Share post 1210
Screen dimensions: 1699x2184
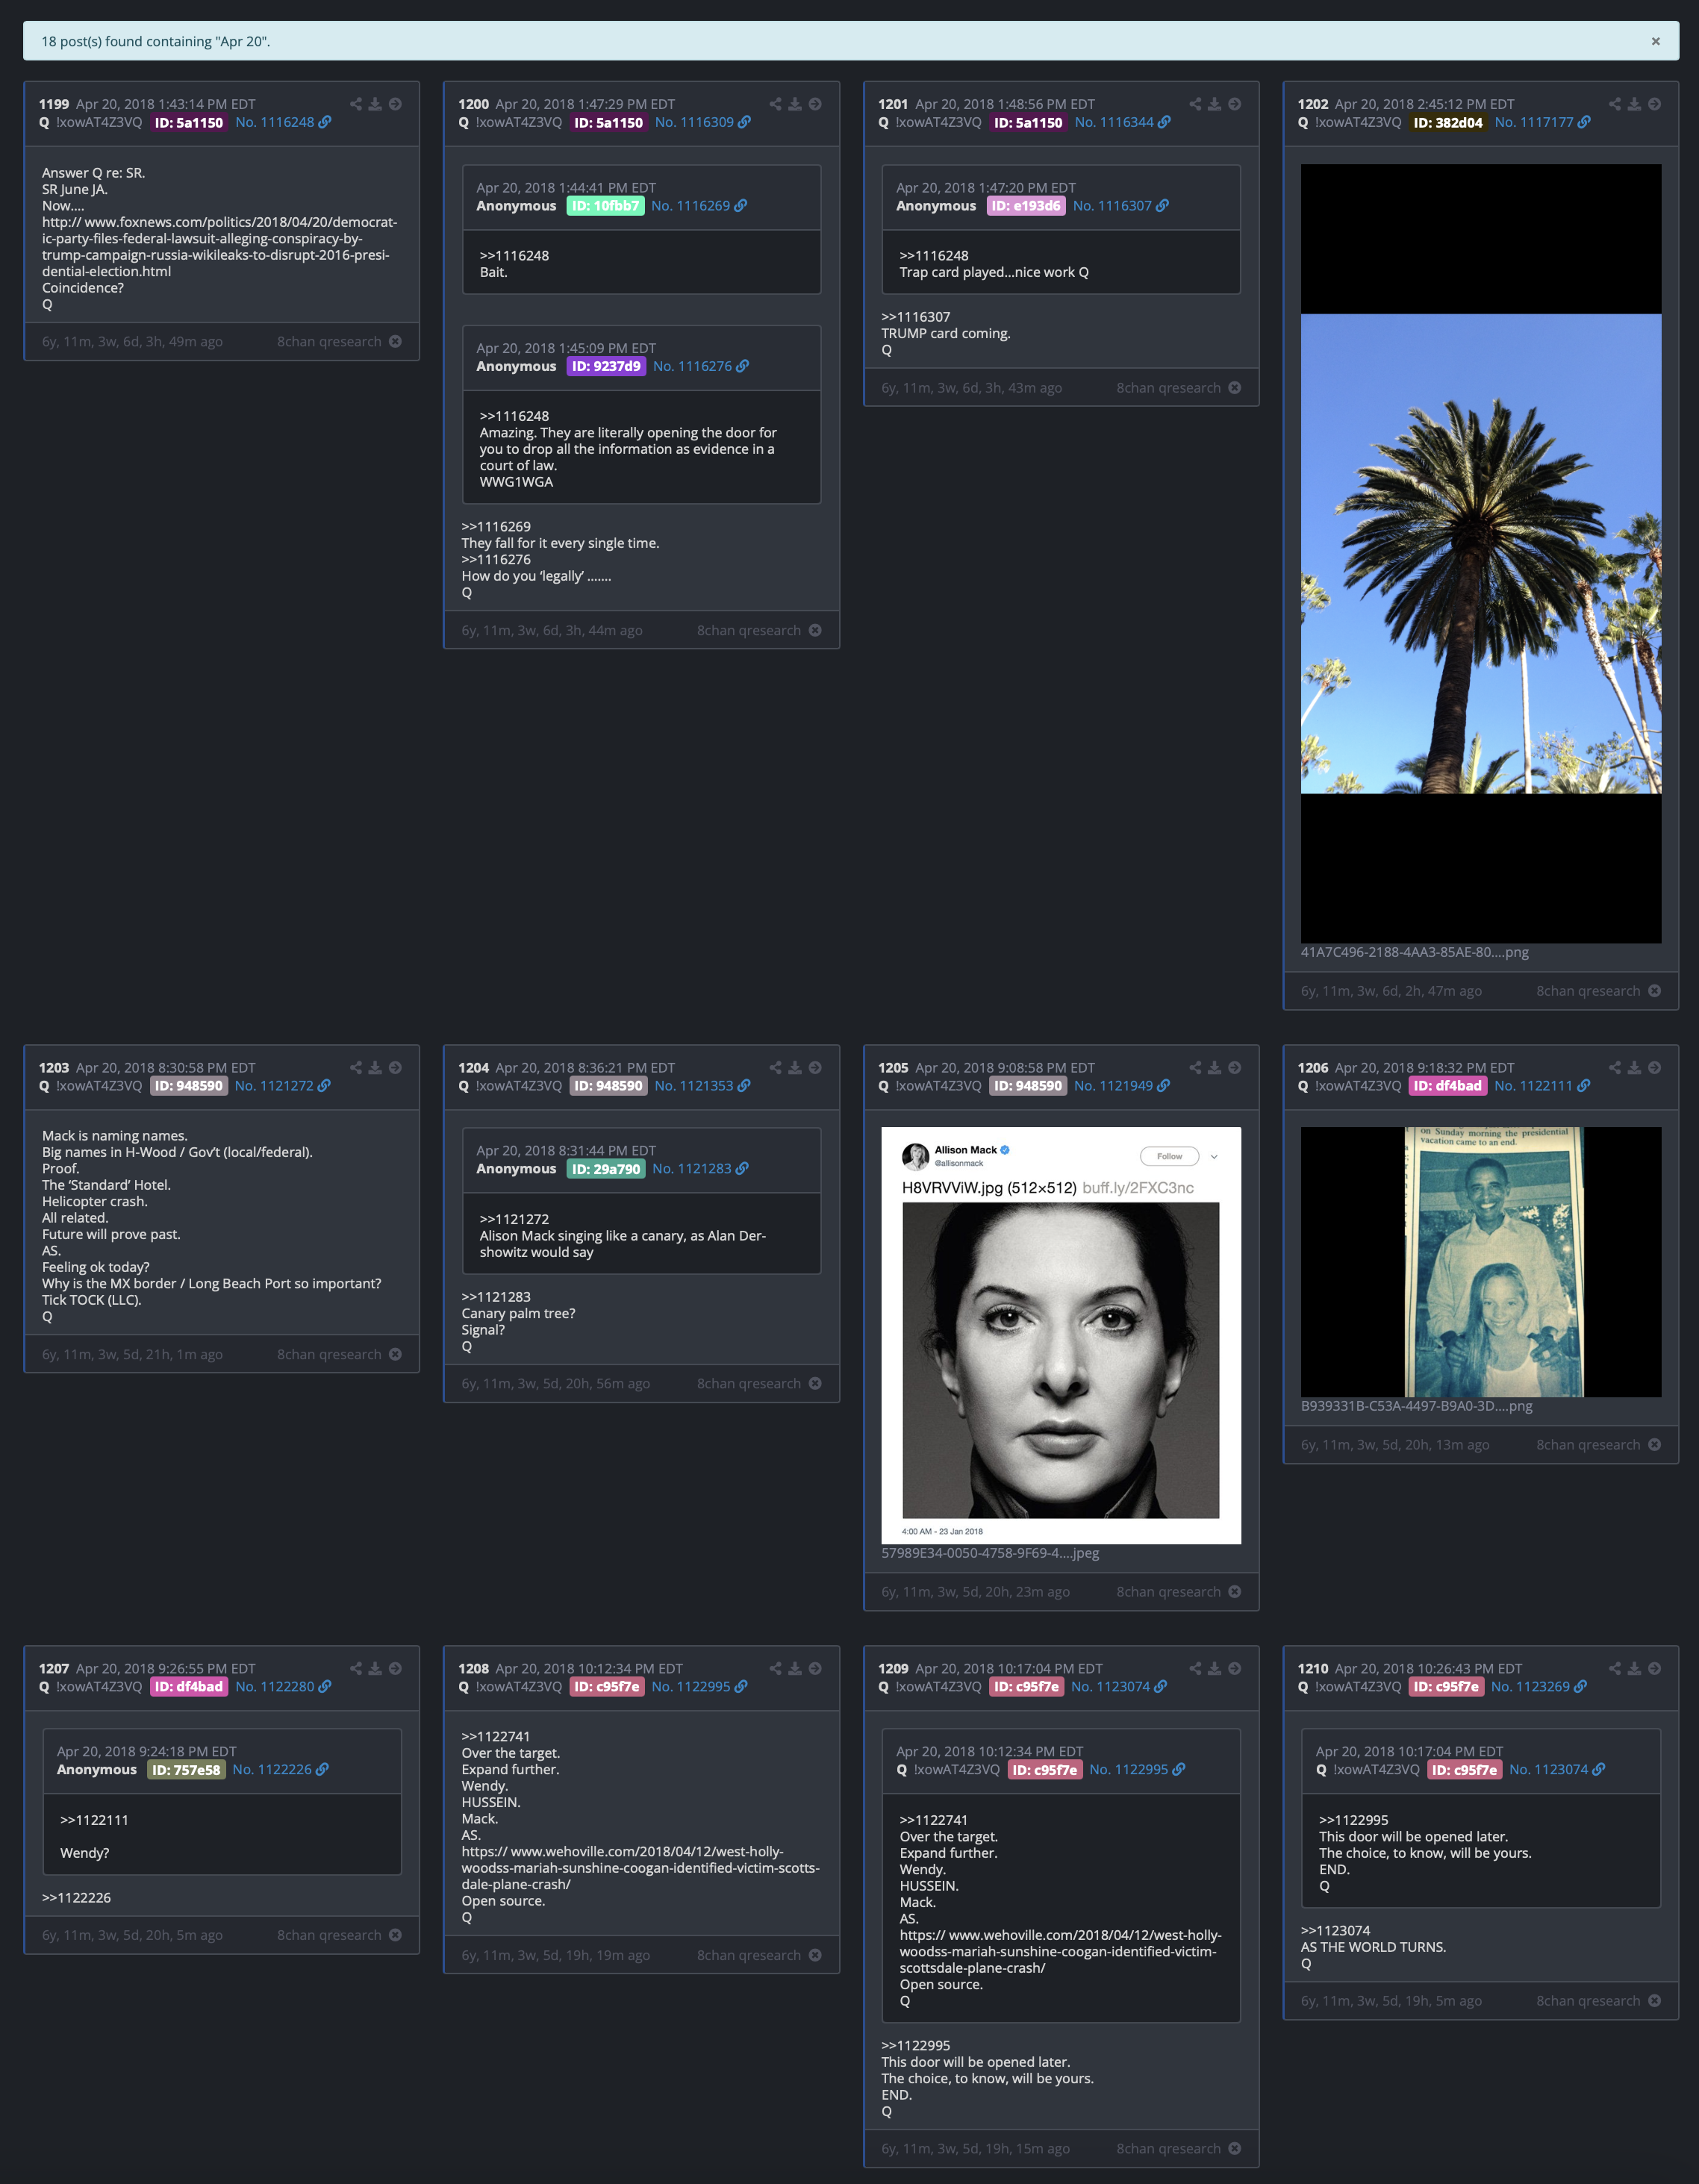(1615, 1669)
